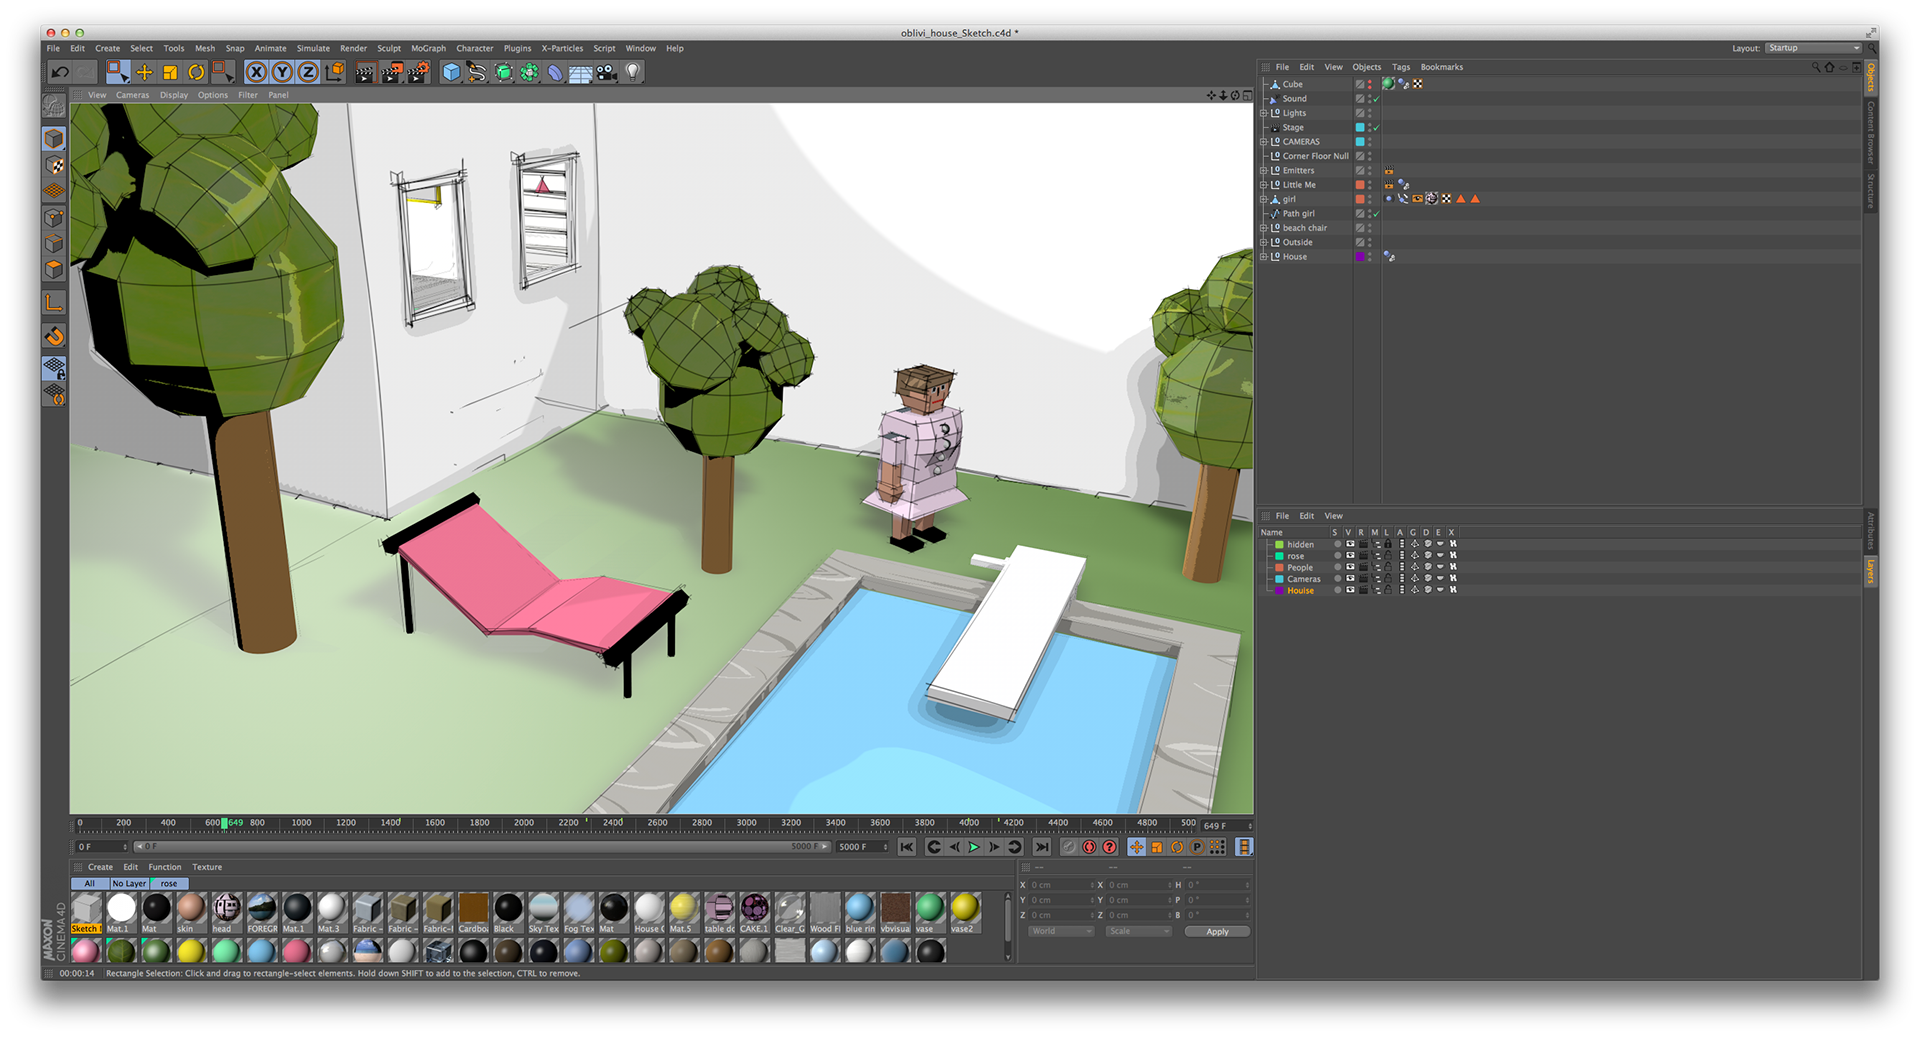
Task: Click the timeline layout film icon
Action: click(1244, 847)
